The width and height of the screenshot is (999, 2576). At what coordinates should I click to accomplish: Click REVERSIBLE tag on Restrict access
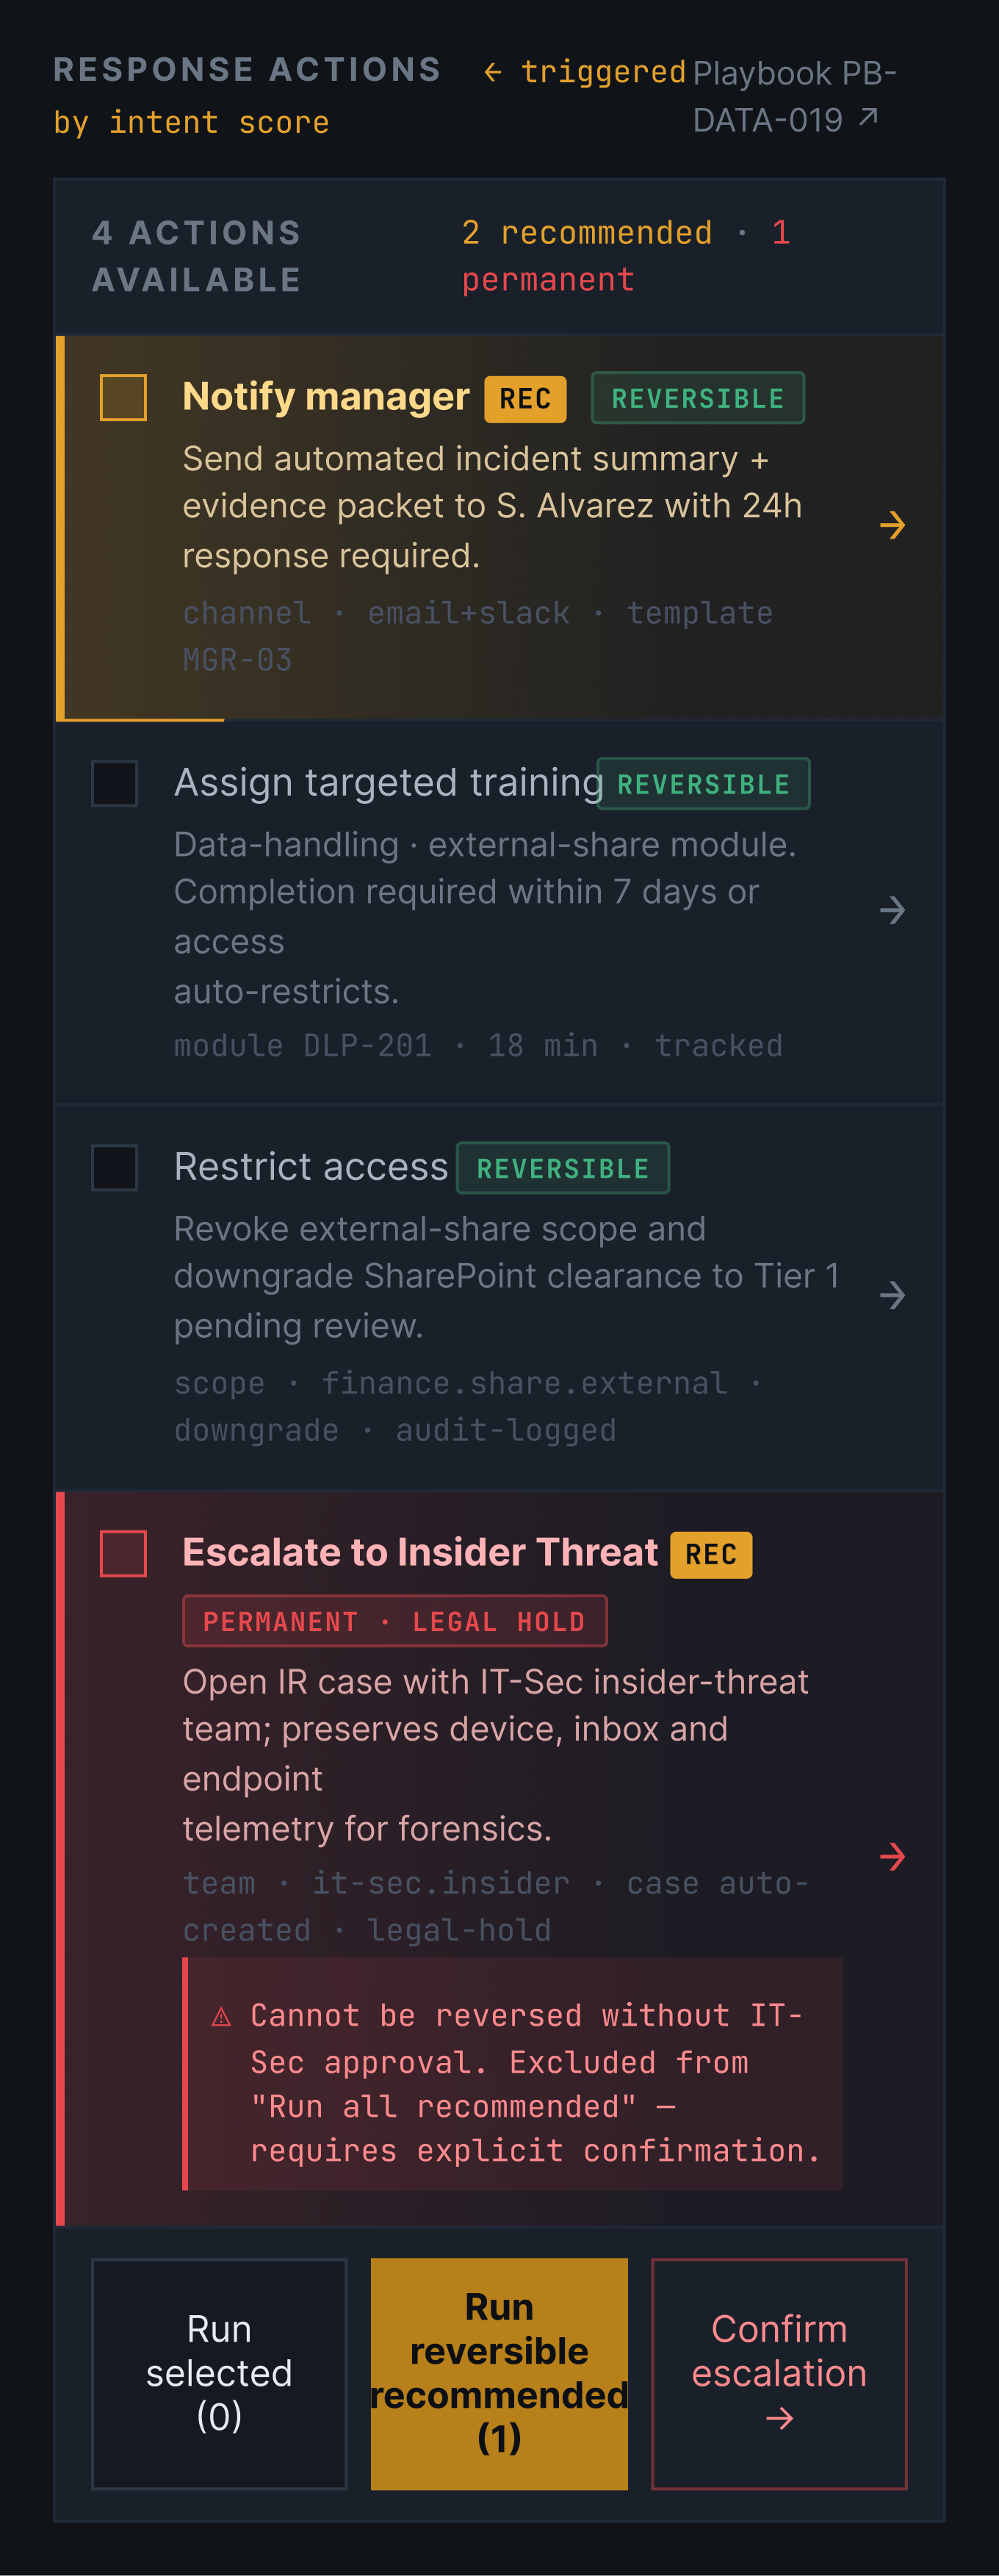pos(563,1168)
